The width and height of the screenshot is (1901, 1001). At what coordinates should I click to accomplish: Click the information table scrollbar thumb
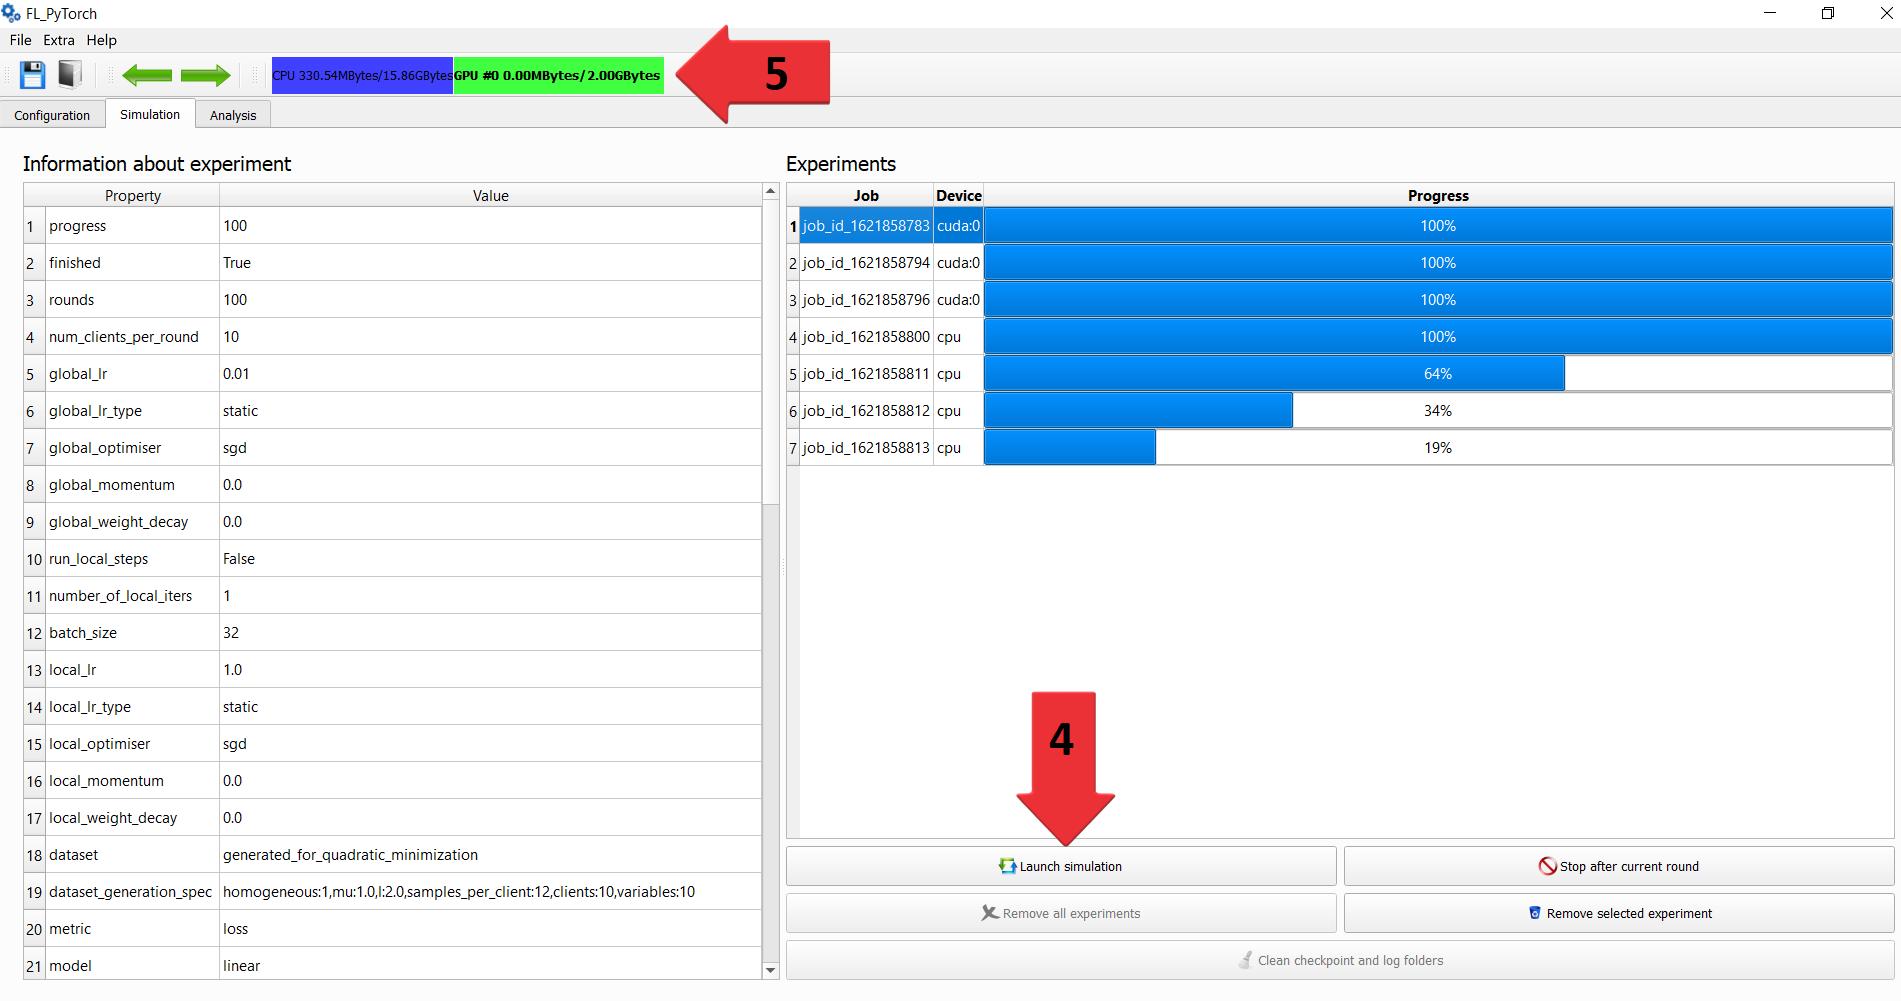pos(770,350)
